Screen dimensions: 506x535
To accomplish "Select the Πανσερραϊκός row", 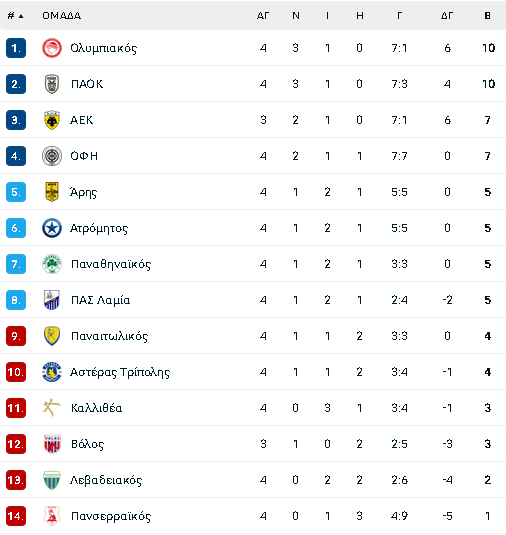I will tap(253, 516).
